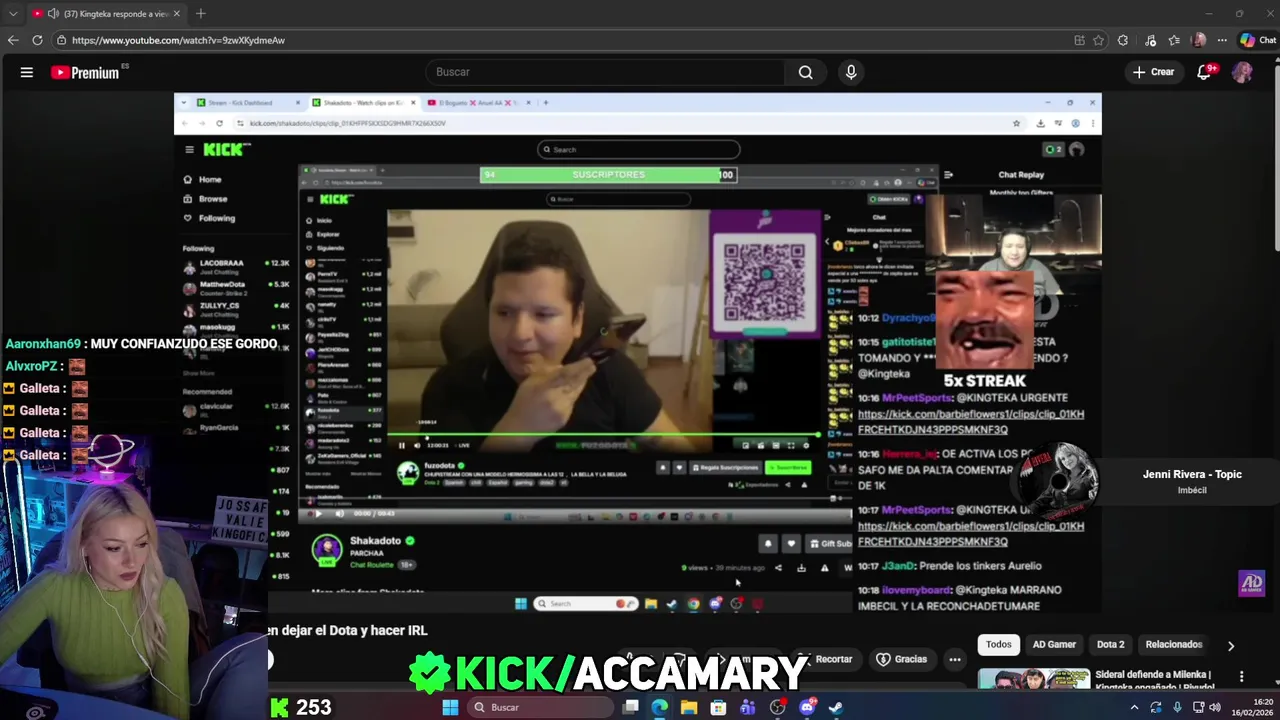The height and width of the screenshot is (720, 1280).
Task: Click the system tray microphone icon
Action: [x=1177, y=707]
